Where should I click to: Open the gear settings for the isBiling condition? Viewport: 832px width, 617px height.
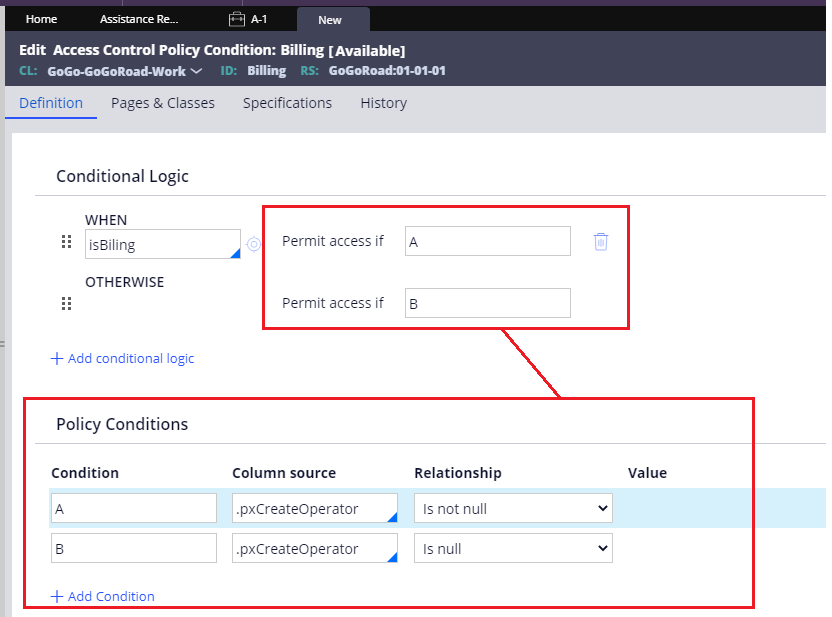click(253, 243)
